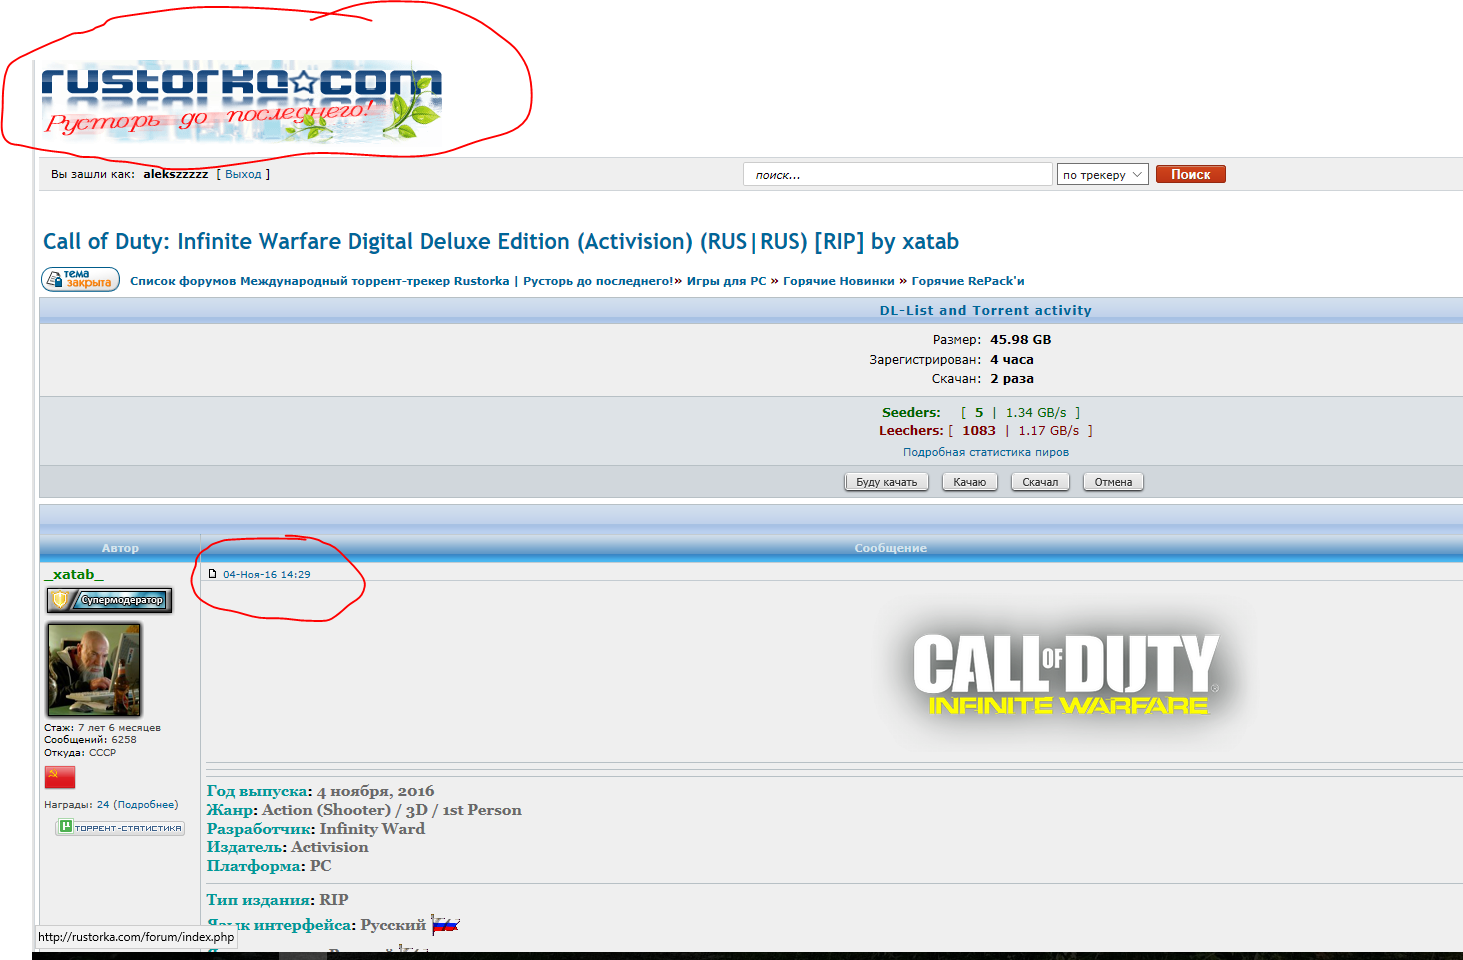Image resolution: width=1463 pixels, height=960 pixels.
Task: Open the 'Горячие Новинки' breadcrumb
Action: tap(838, 281)
